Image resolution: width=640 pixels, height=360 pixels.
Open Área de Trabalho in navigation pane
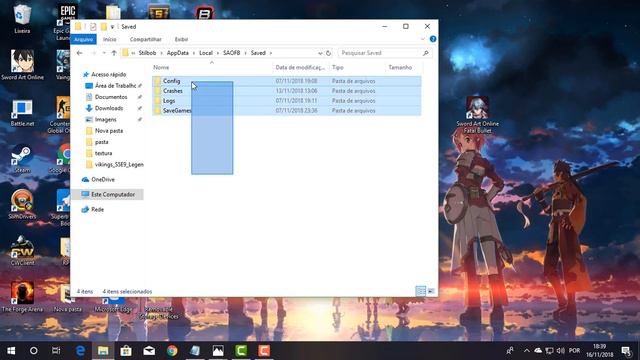(115, 86)
